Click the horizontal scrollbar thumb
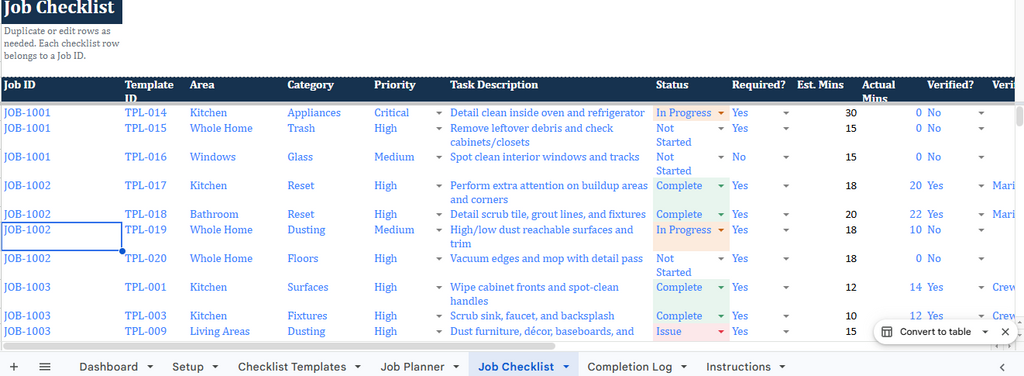This screenshot has width=1024, height=376. point(279,346)
